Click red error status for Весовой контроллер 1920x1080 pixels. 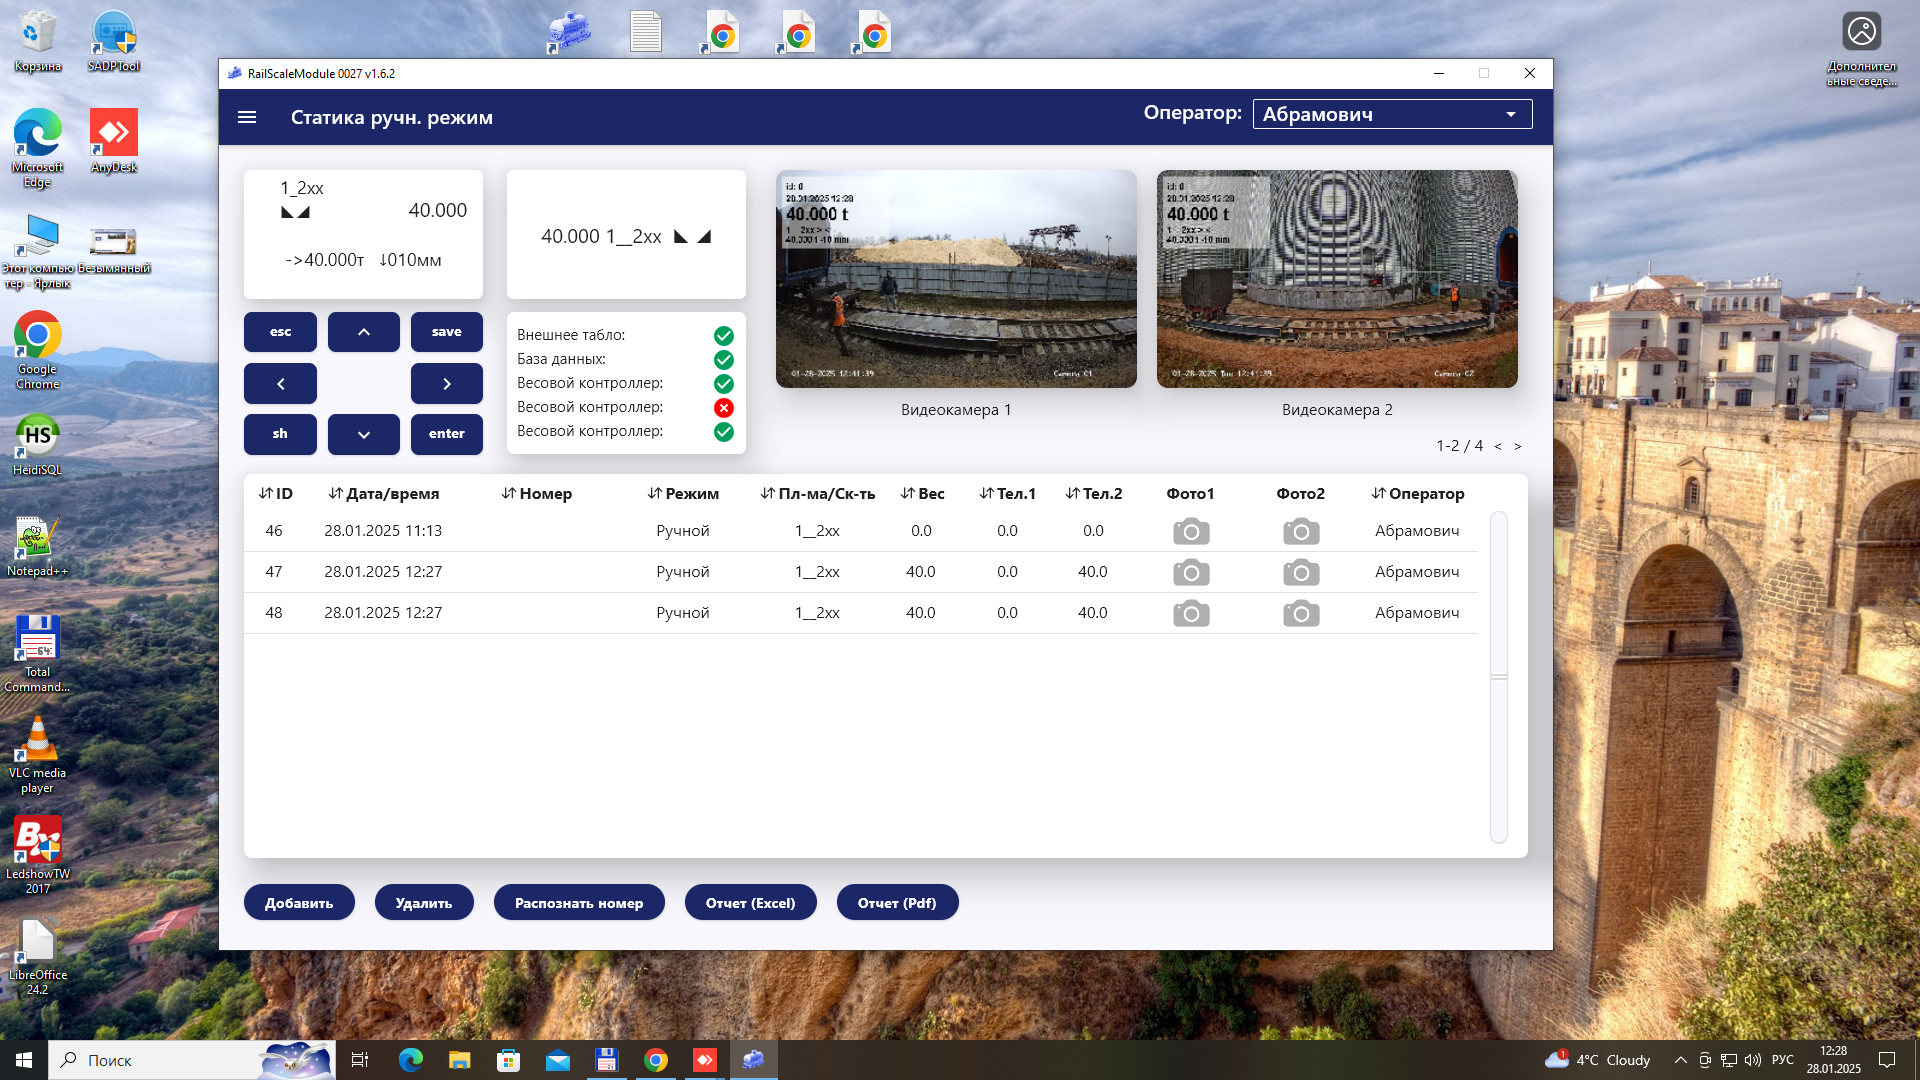pyautogui.click(x=723, y=408)
